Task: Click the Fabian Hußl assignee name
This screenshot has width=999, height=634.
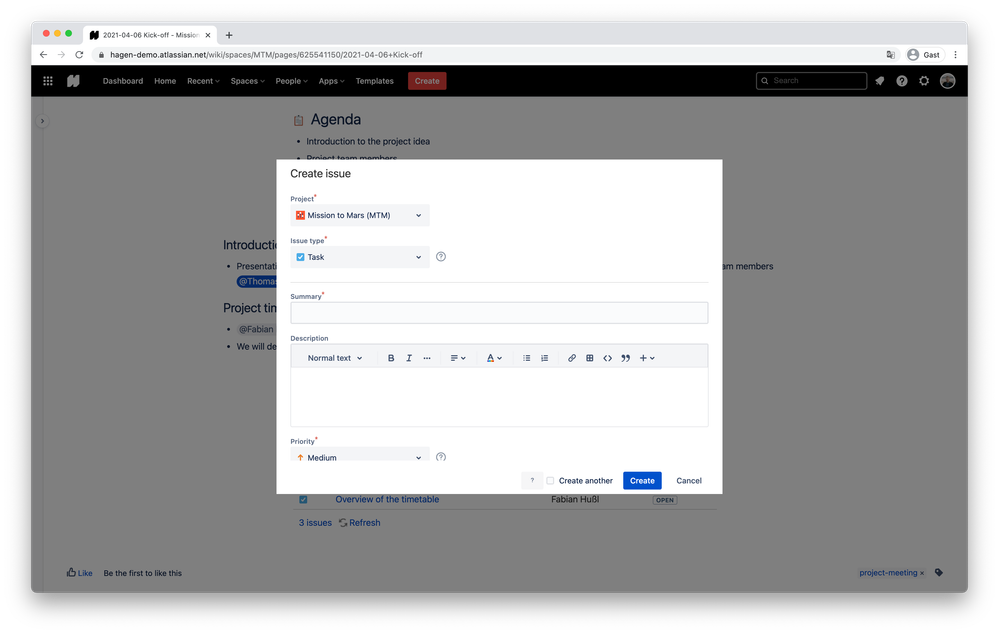Action: [575, 500]
